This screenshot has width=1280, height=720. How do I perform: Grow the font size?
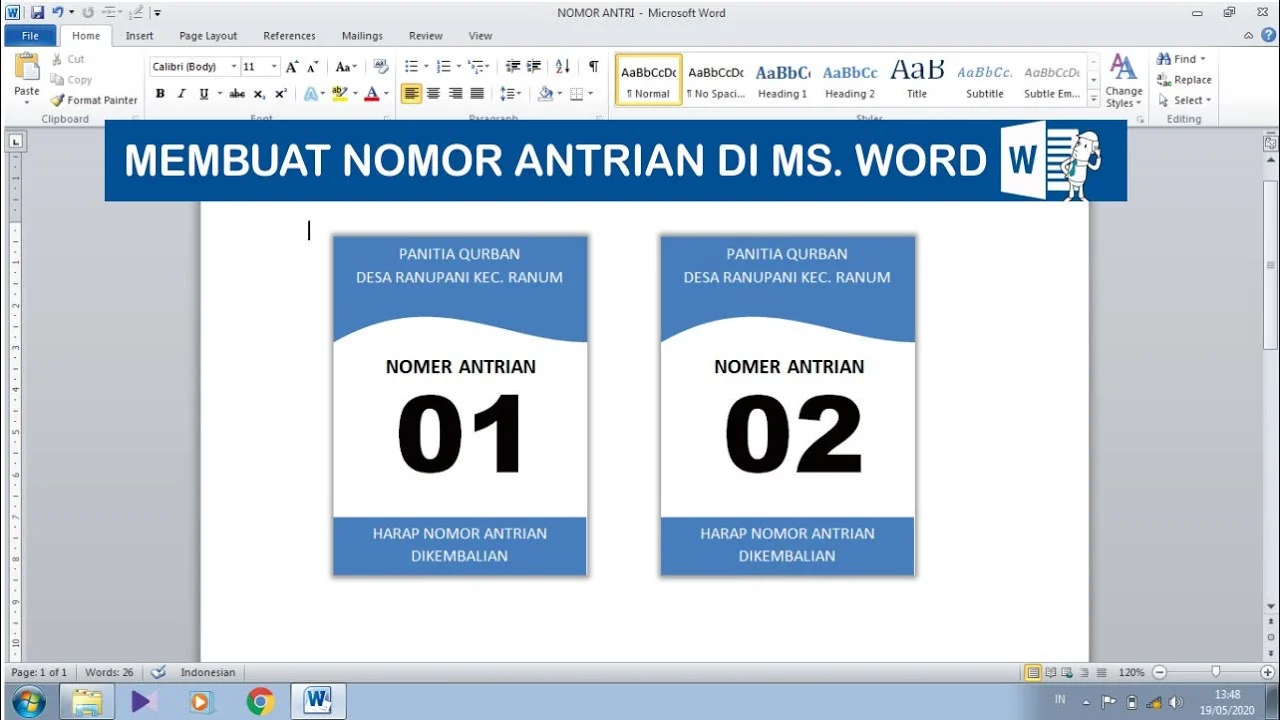pyautogui.click(x=292, y=67)
